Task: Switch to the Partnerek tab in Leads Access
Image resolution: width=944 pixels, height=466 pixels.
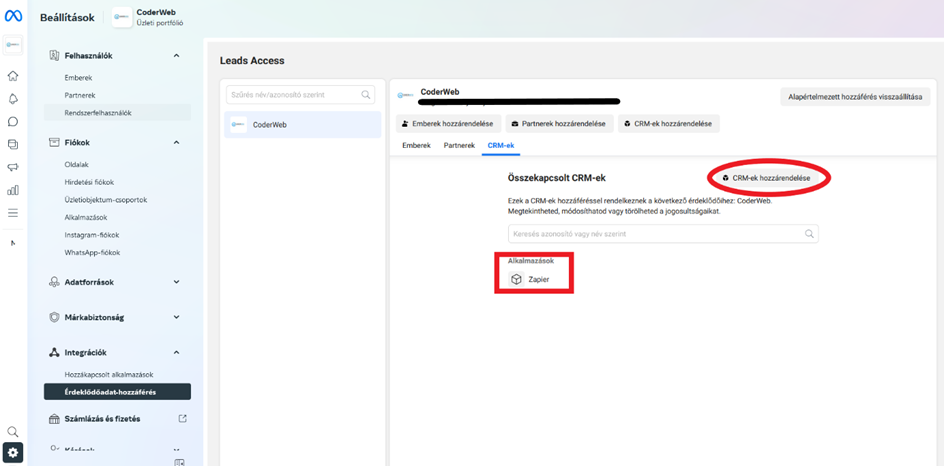Action: click(x=459, y=146)
